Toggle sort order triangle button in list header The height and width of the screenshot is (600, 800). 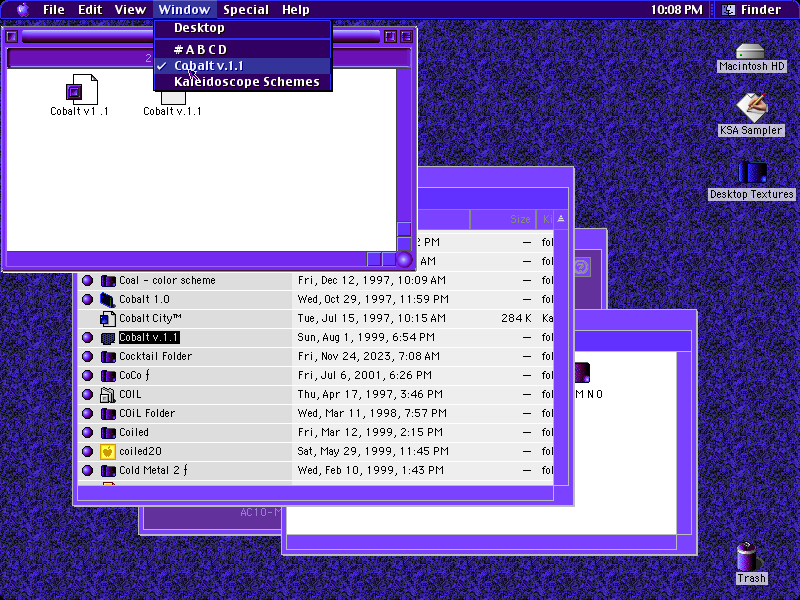tap(561, 219)
